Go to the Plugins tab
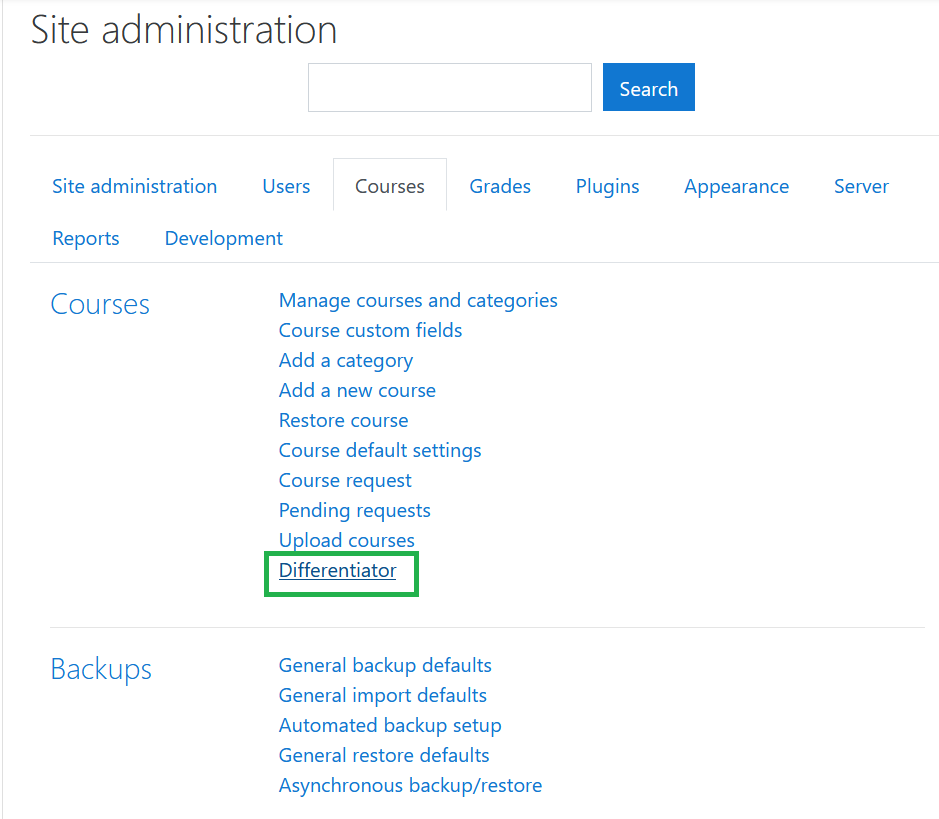 click(607, 186)
